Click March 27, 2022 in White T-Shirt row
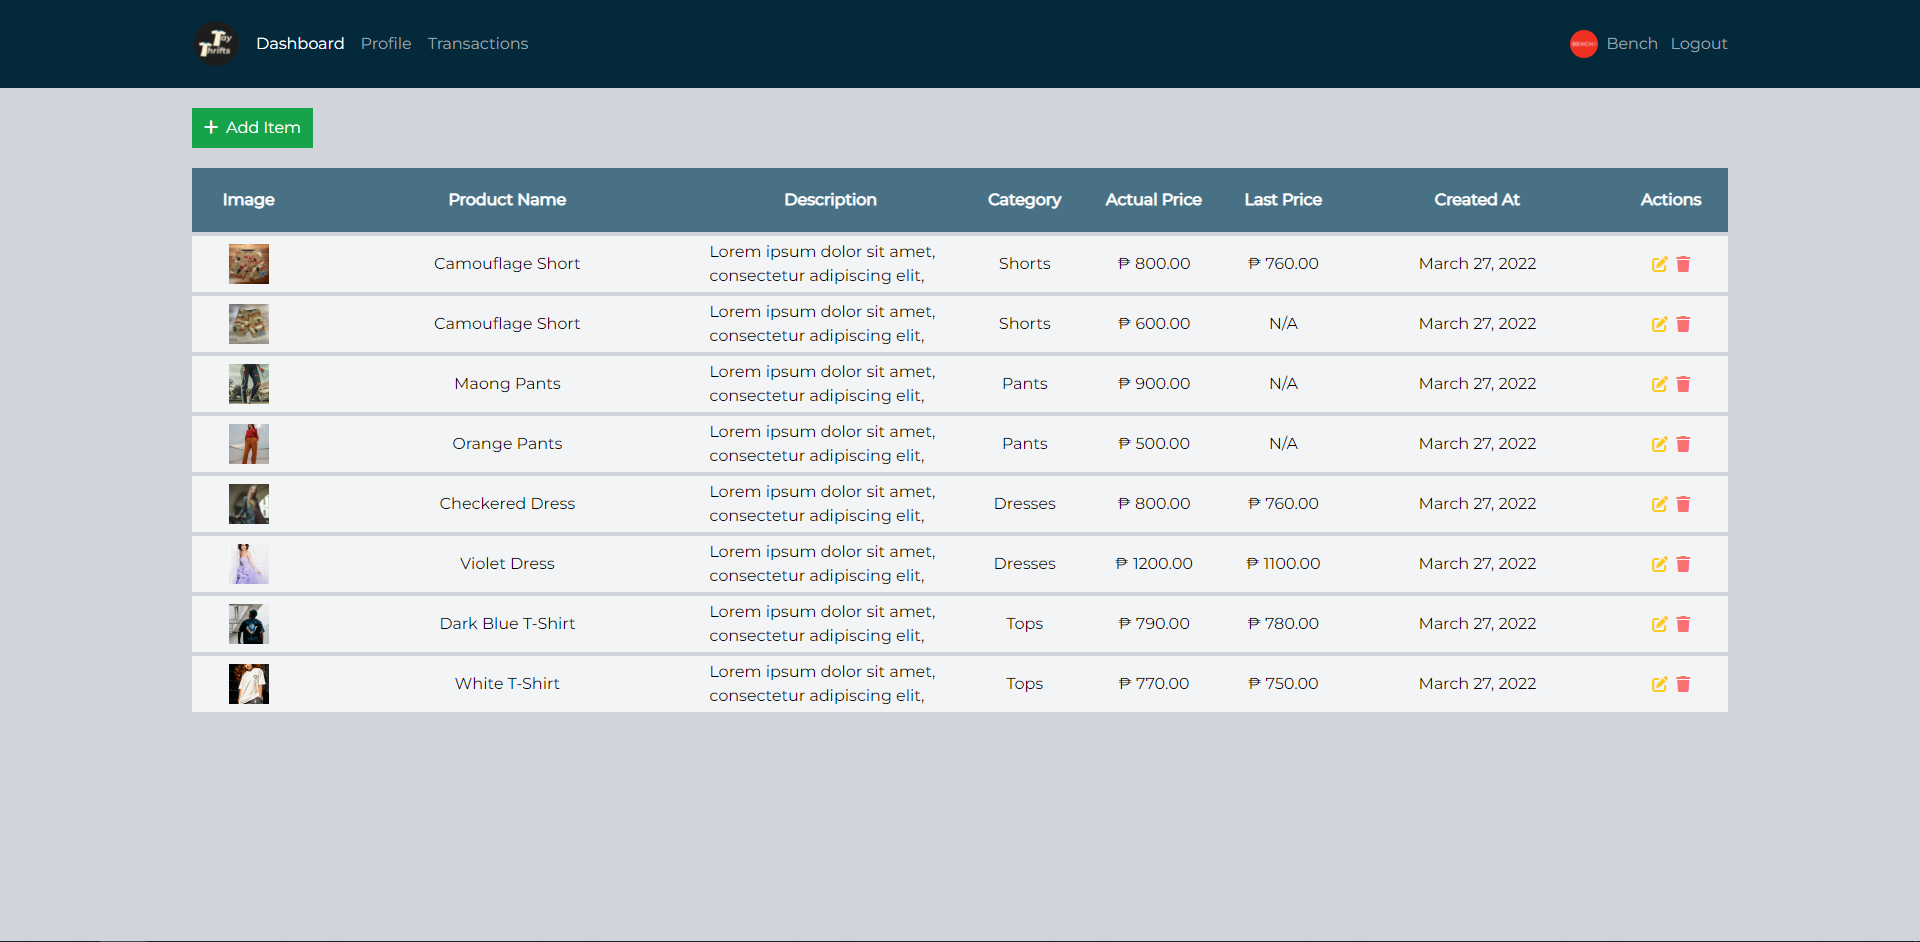1920x942 pixels. [1477, 684]
